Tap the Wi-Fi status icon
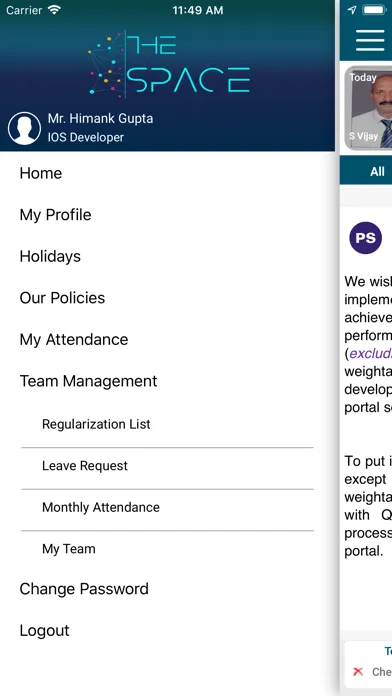 tap(54, 10)
